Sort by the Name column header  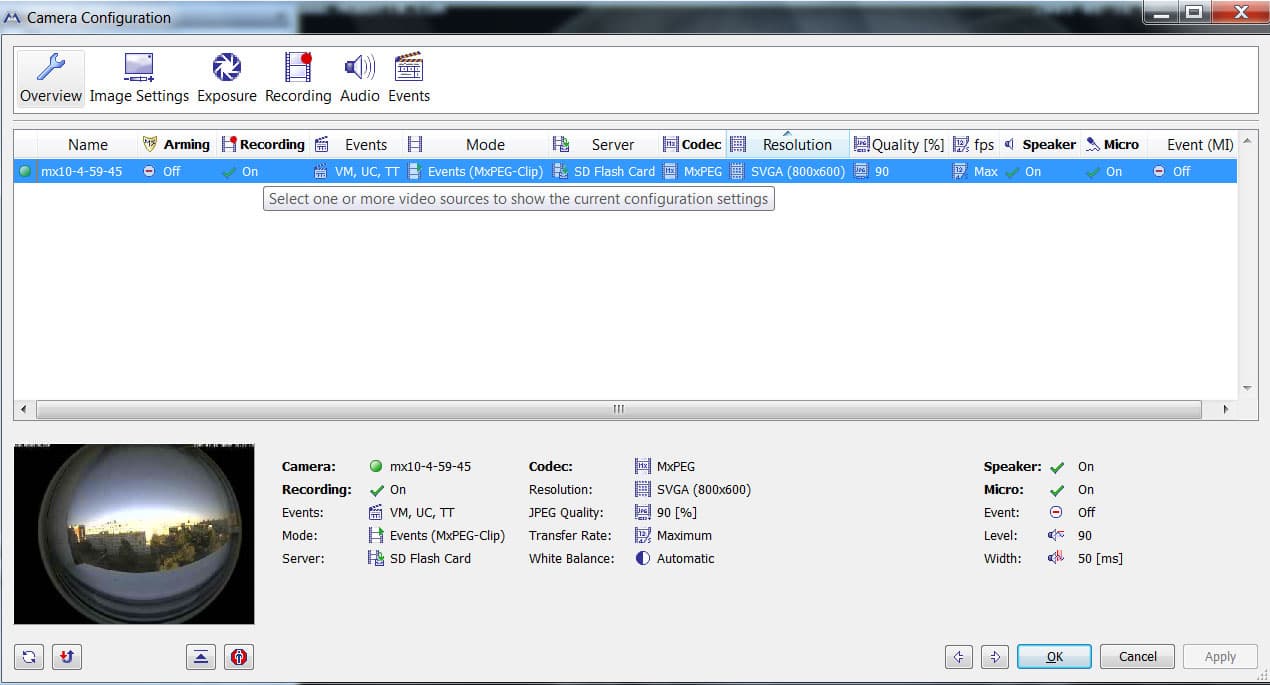pos(88,144)
